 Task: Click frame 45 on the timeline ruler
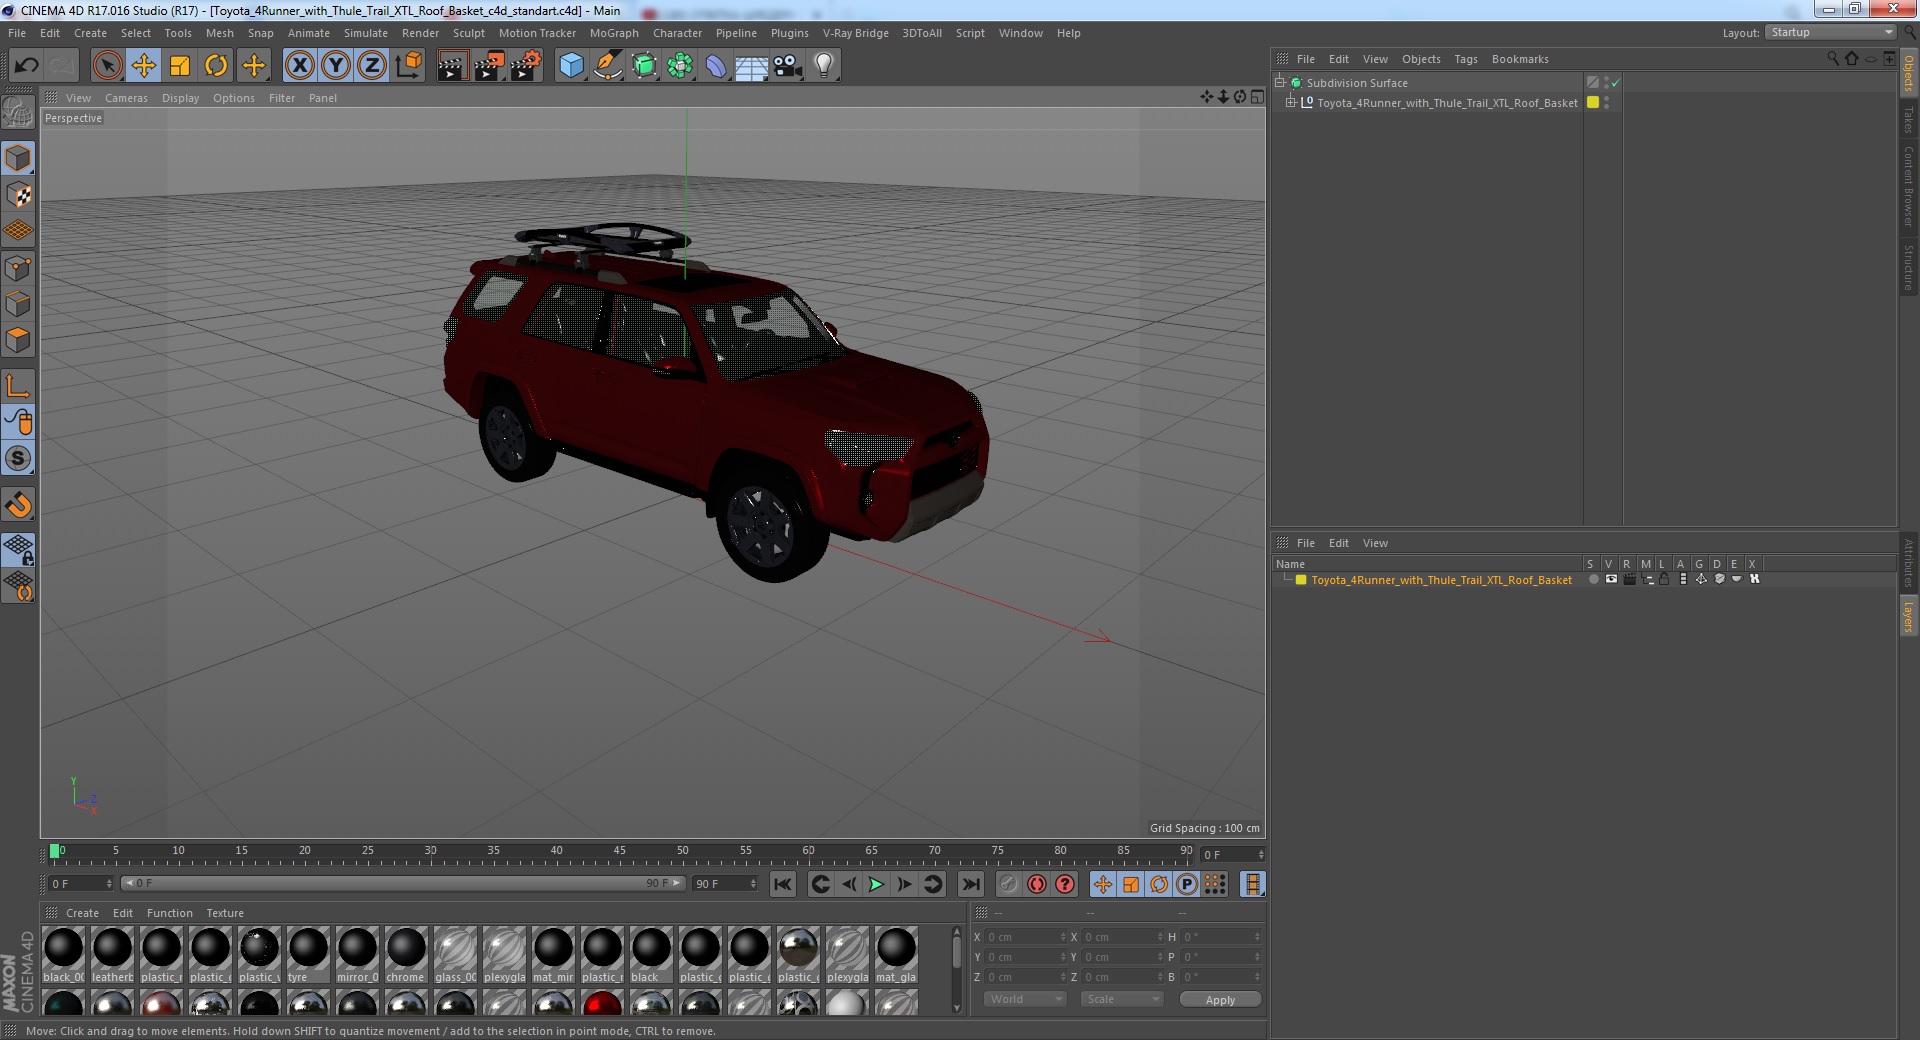(x=620, y=852)
